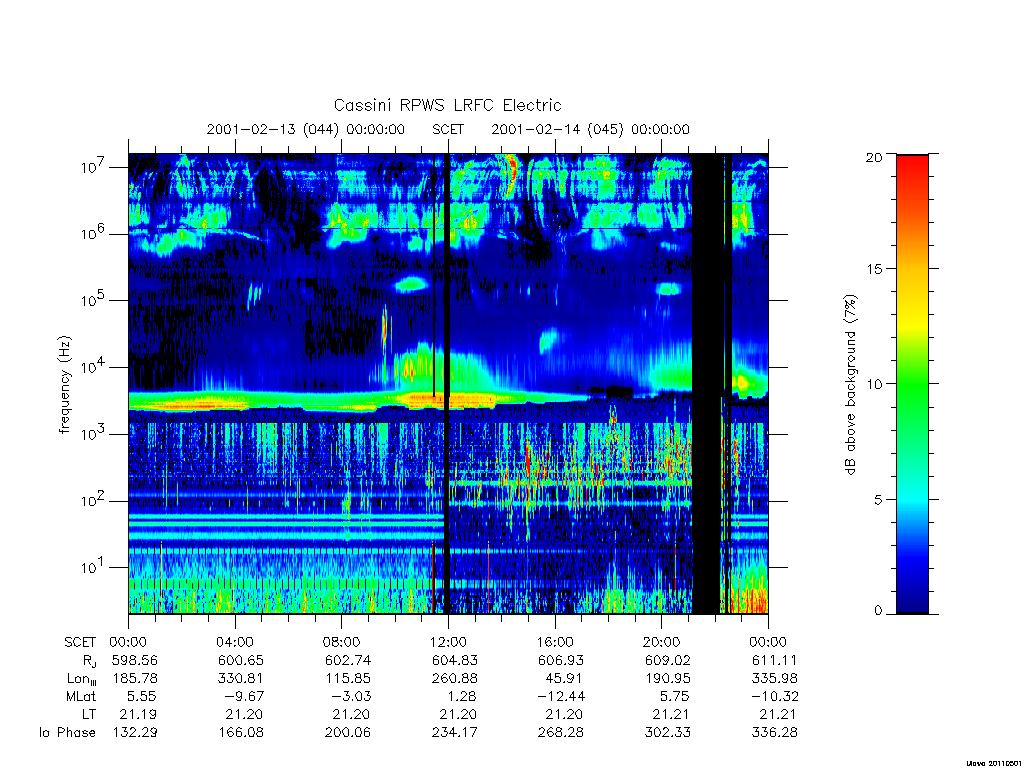Click the green middle of the colorbar
This screenshot has height=768, width=1024.
(912, 385)
